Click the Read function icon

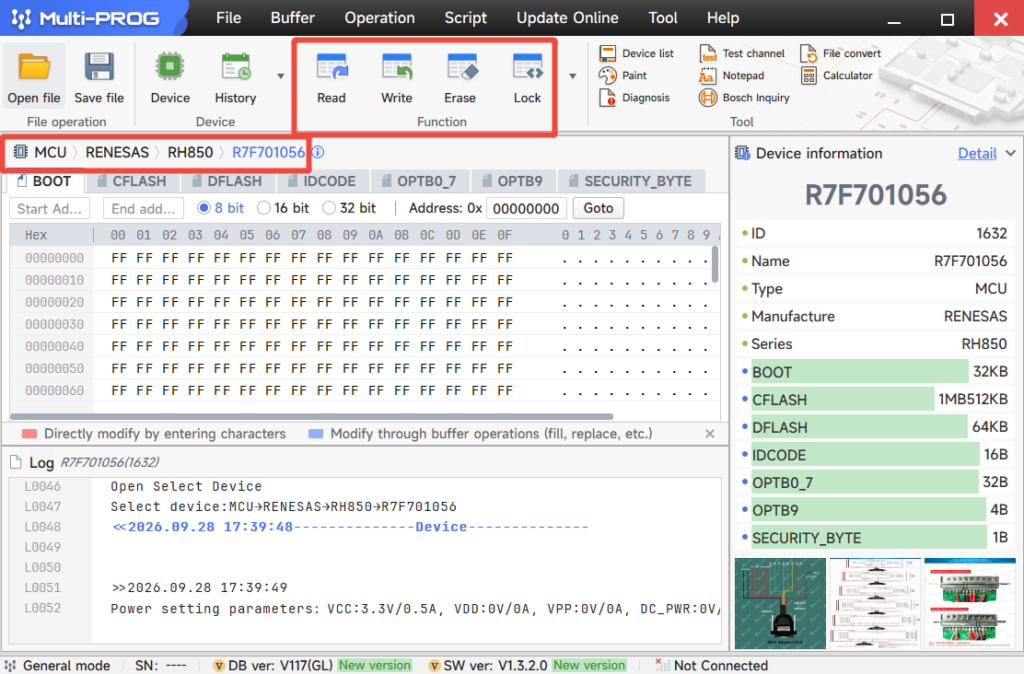[x=332, y=67]
